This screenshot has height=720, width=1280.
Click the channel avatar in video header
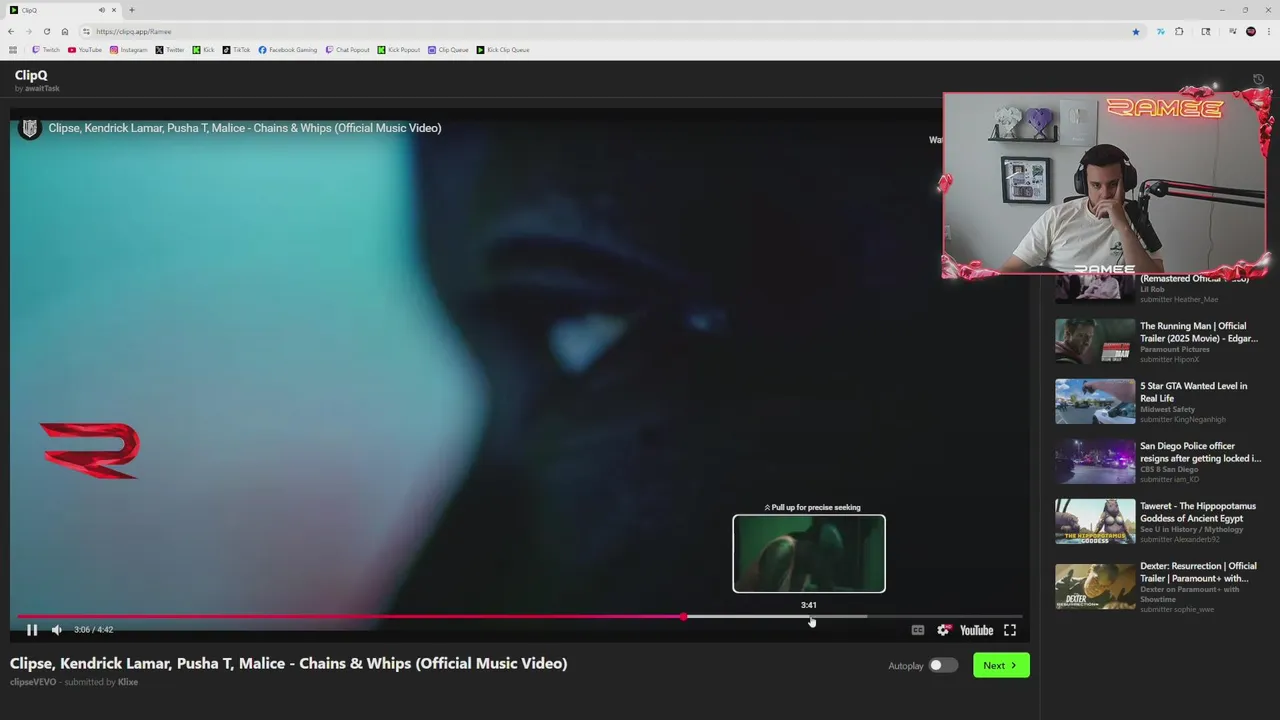[x=30, y=128]
